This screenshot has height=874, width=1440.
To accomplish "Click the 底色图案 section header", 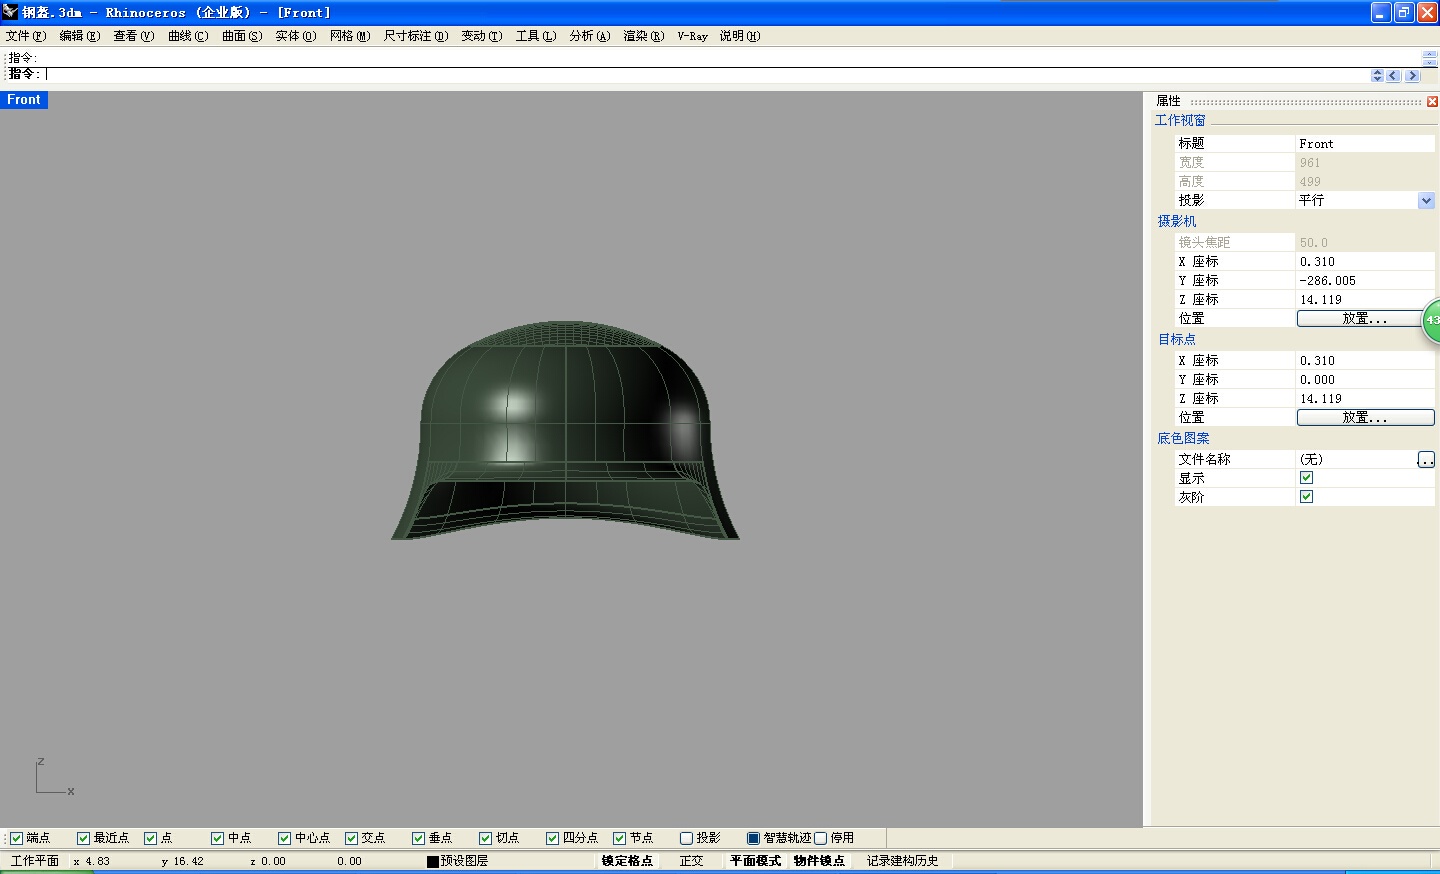I will point(1183,439).
